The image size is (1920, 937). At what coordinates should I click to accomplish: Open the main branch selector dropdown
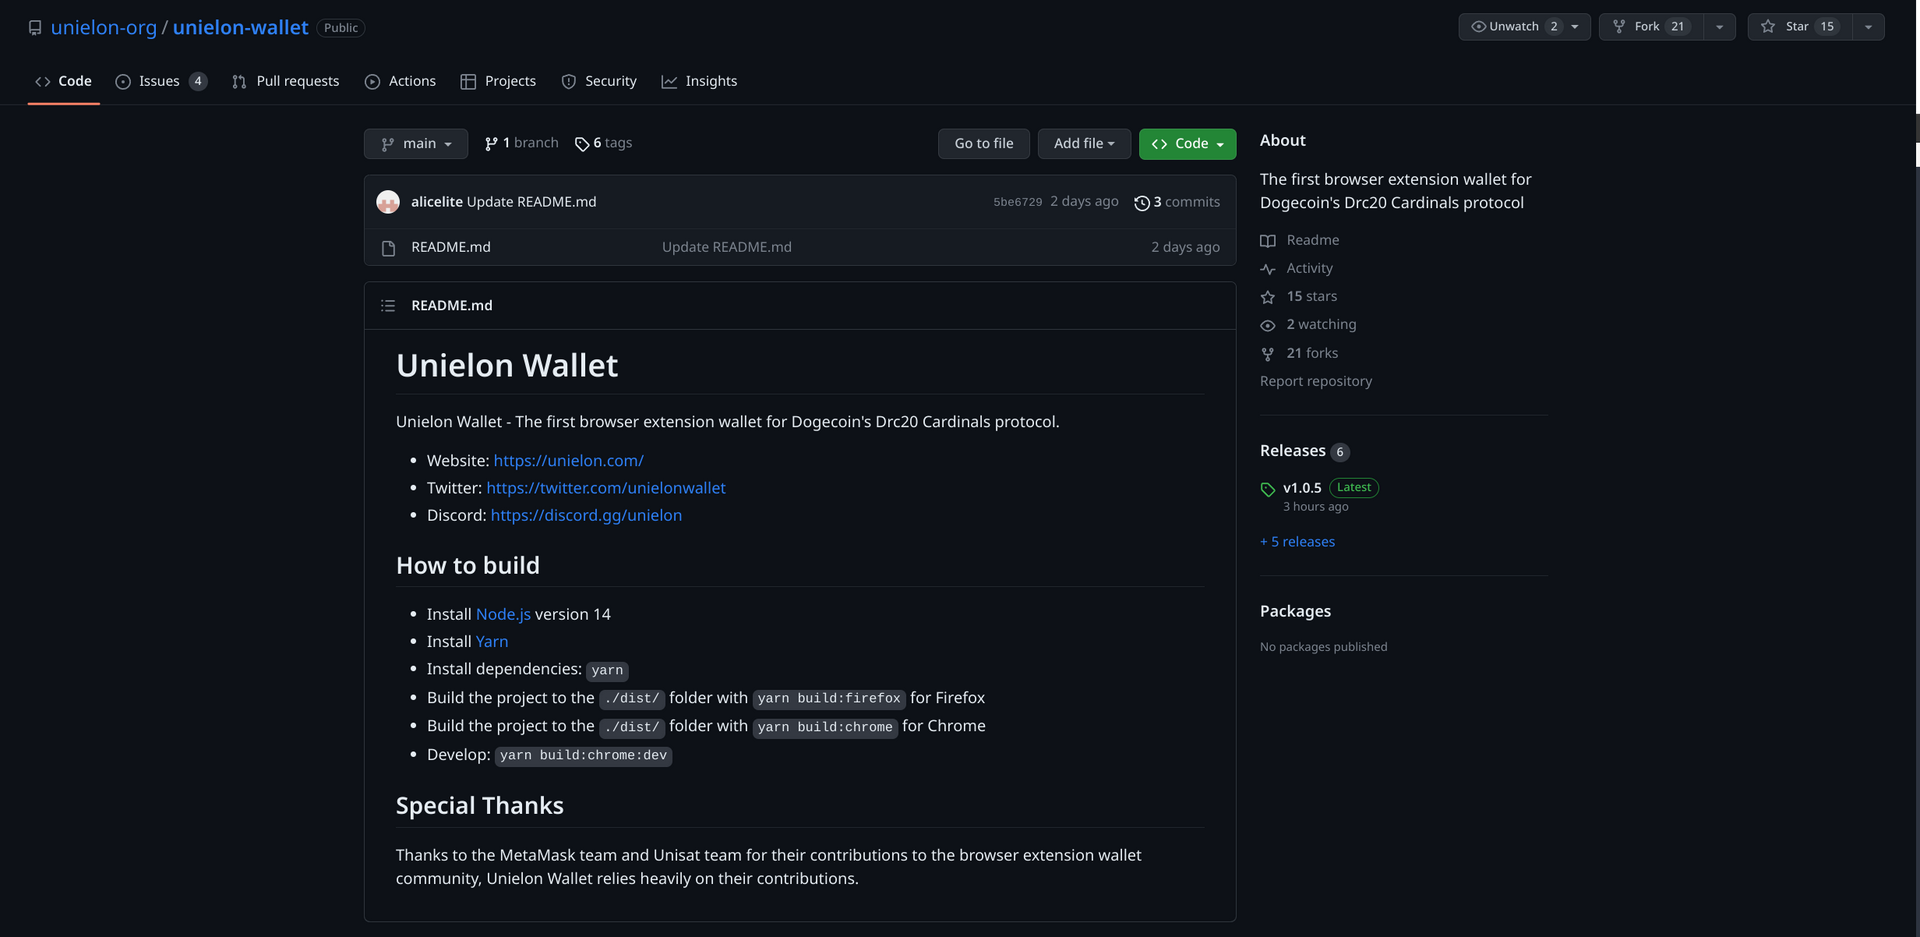(415, 143)
